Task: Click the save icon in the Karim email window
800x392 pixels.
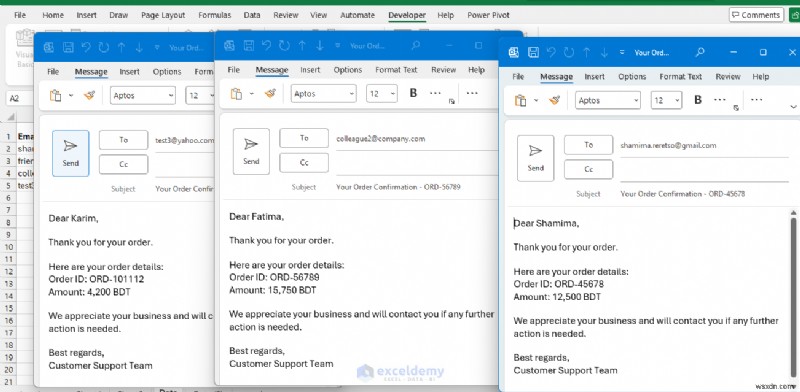Action: [68, 47]
